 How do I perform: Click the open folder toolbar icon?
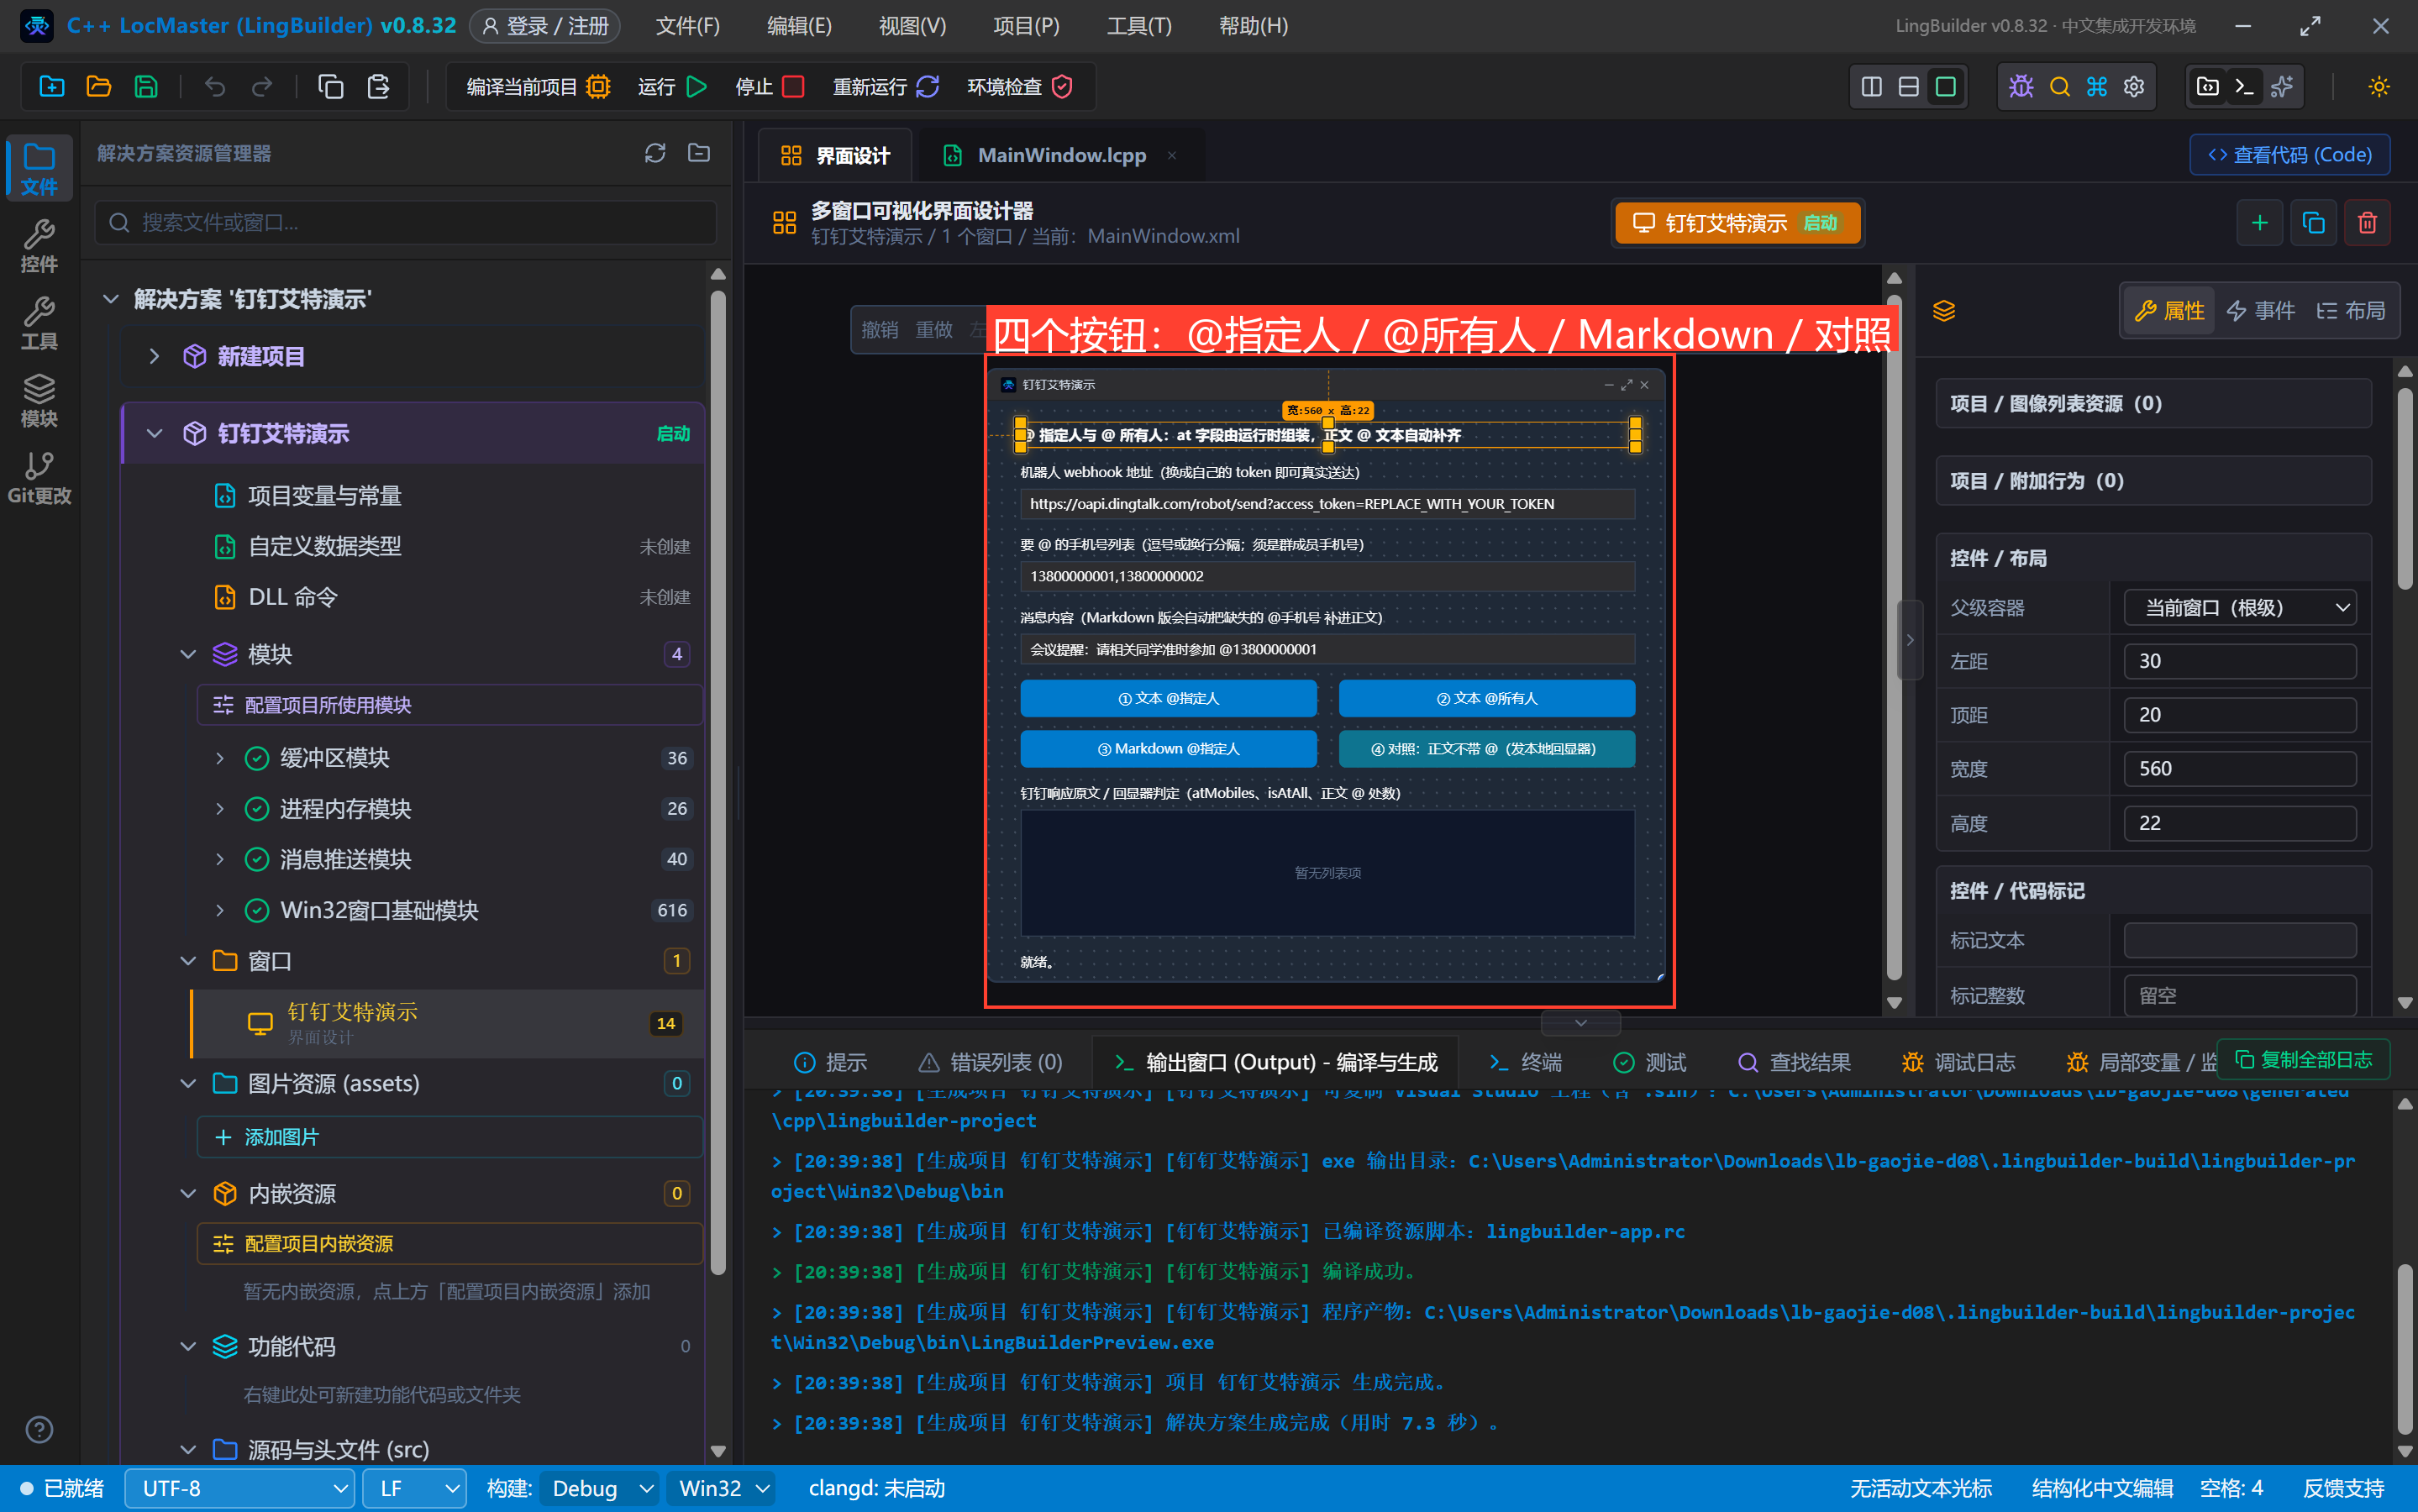pos(98,87)
